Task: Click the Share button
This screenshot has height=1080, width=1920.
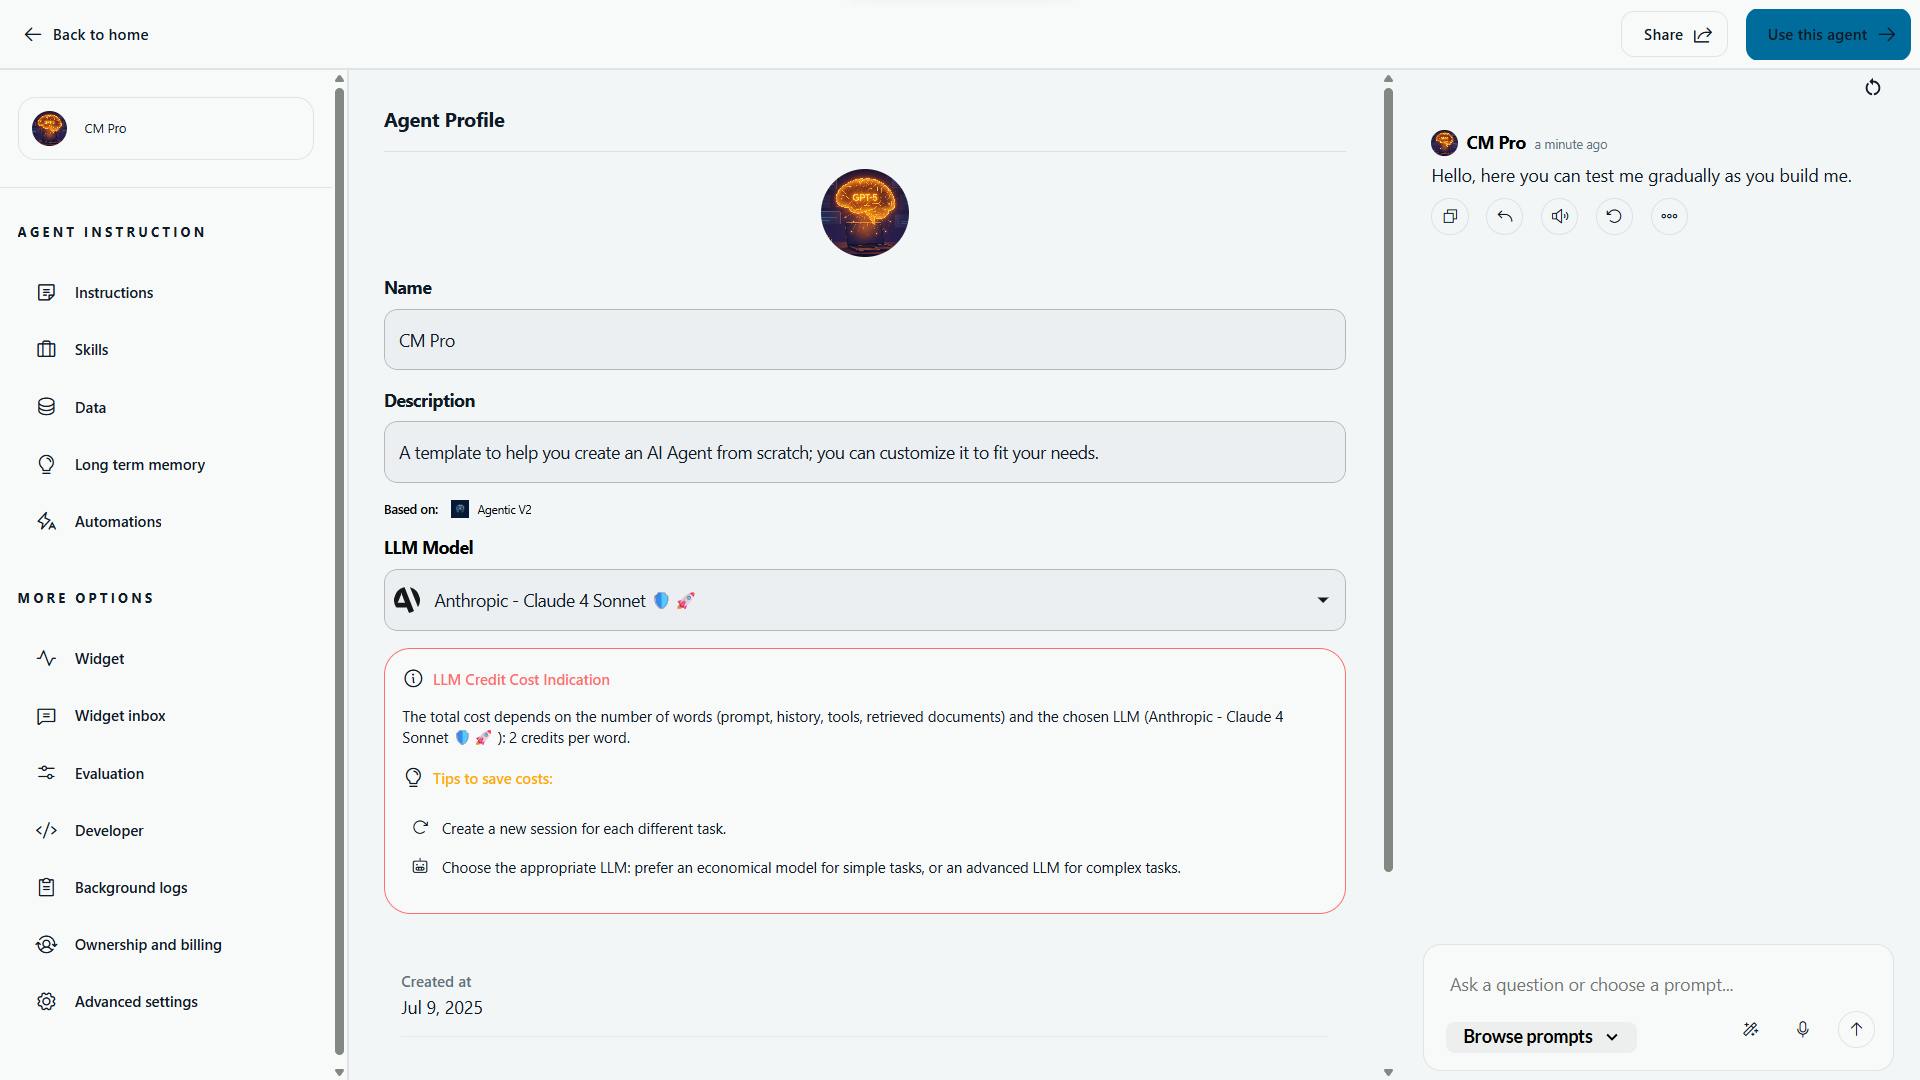Action: (x=1675, y=35)
